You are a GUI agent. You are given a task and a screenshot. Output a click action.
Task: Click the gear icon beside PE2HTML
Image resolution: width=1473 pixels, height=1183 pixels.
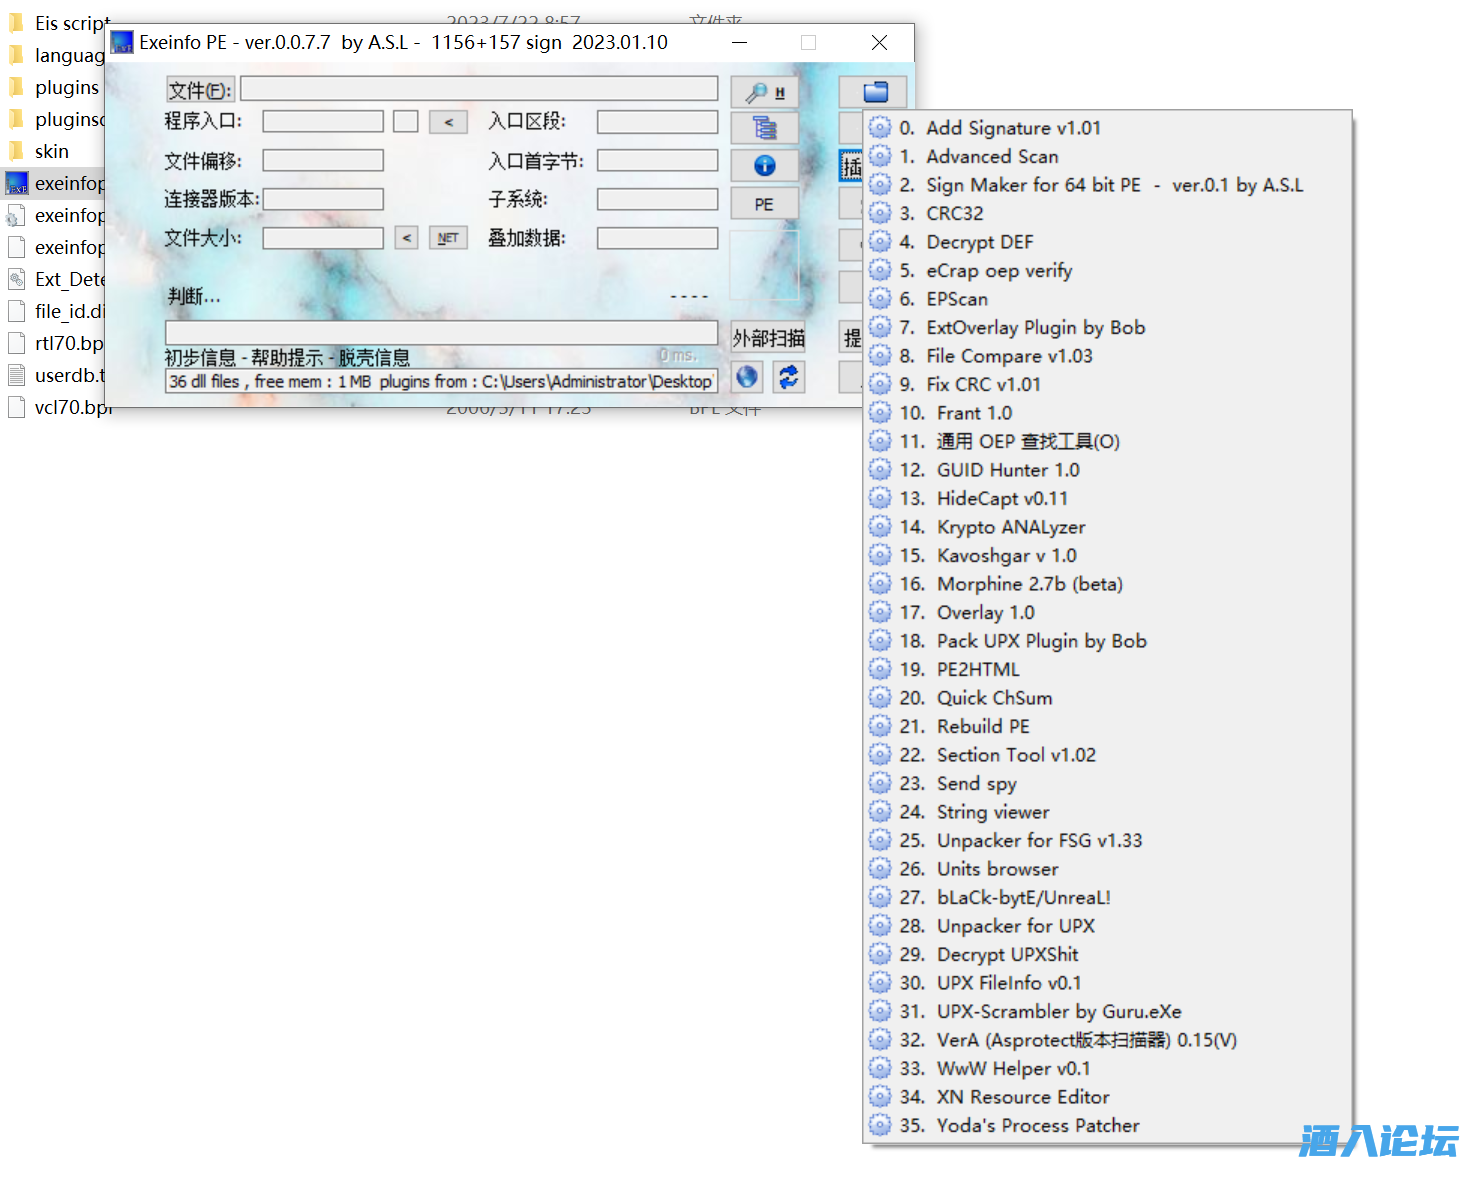pyautogui.click(x=880, y=669)
